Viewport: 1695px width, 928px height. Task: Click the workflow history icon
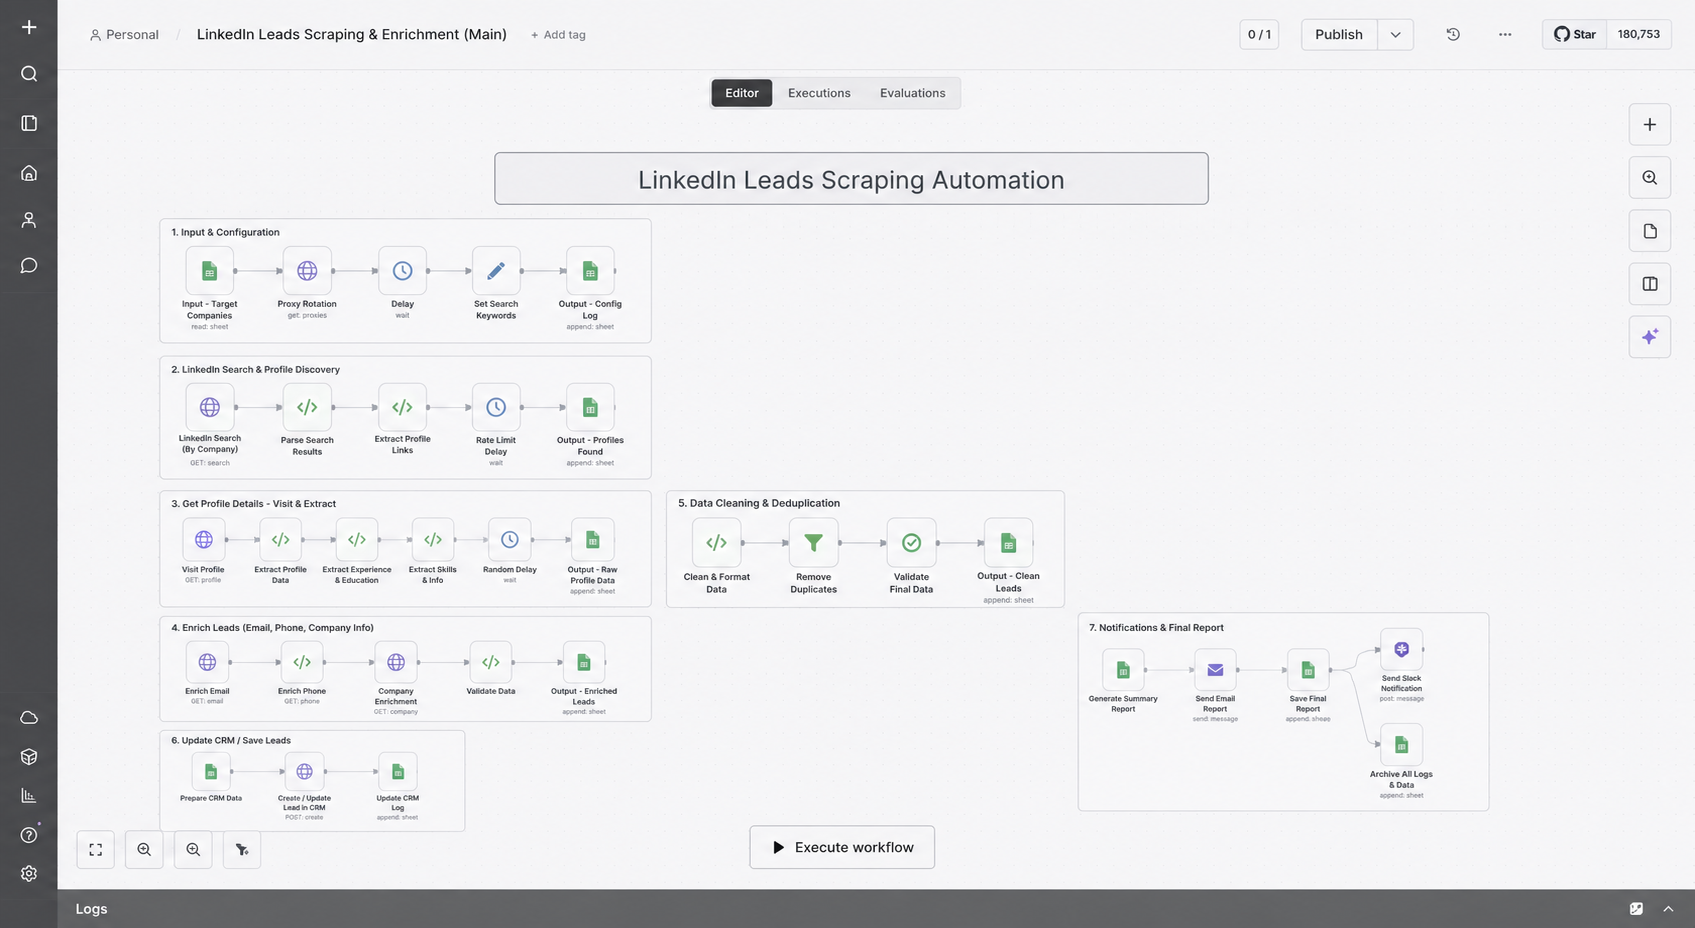1453,34
